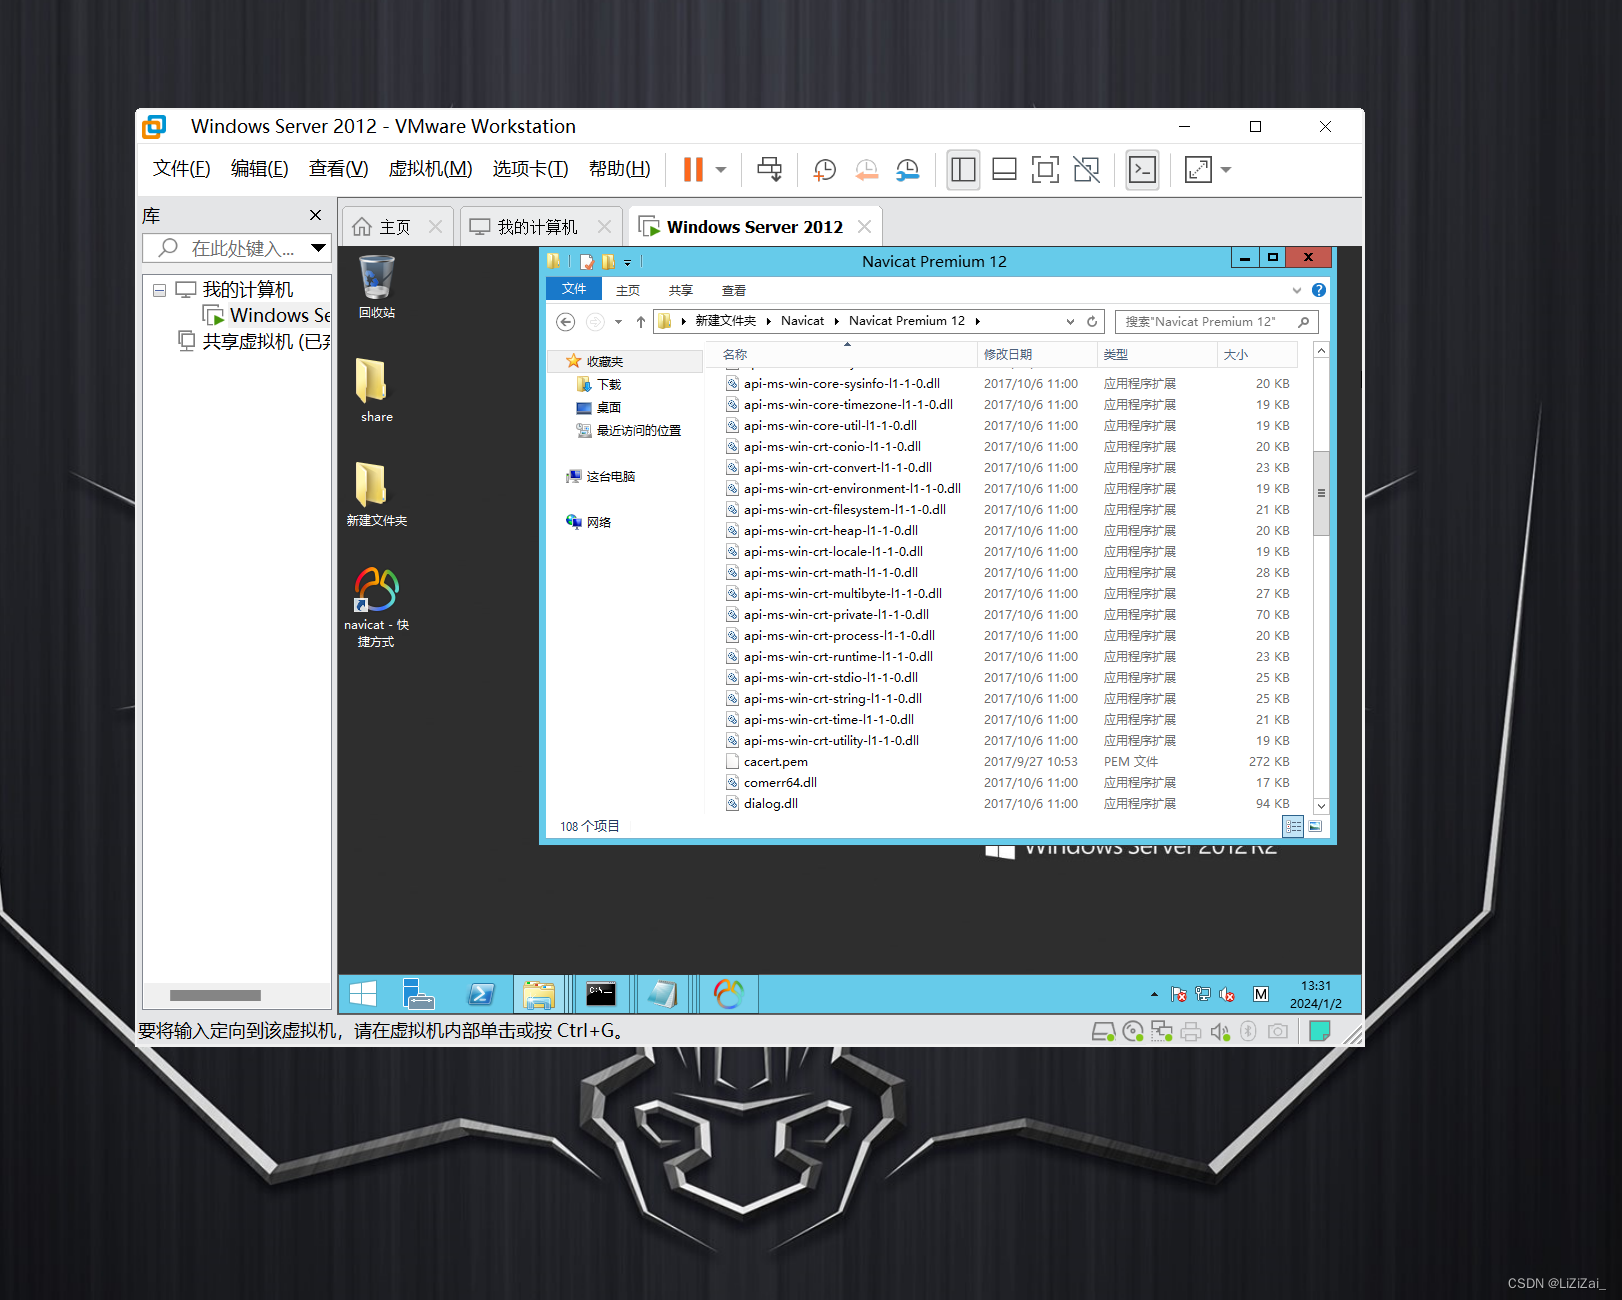
Task: Close the library panel
Action: 315,215
